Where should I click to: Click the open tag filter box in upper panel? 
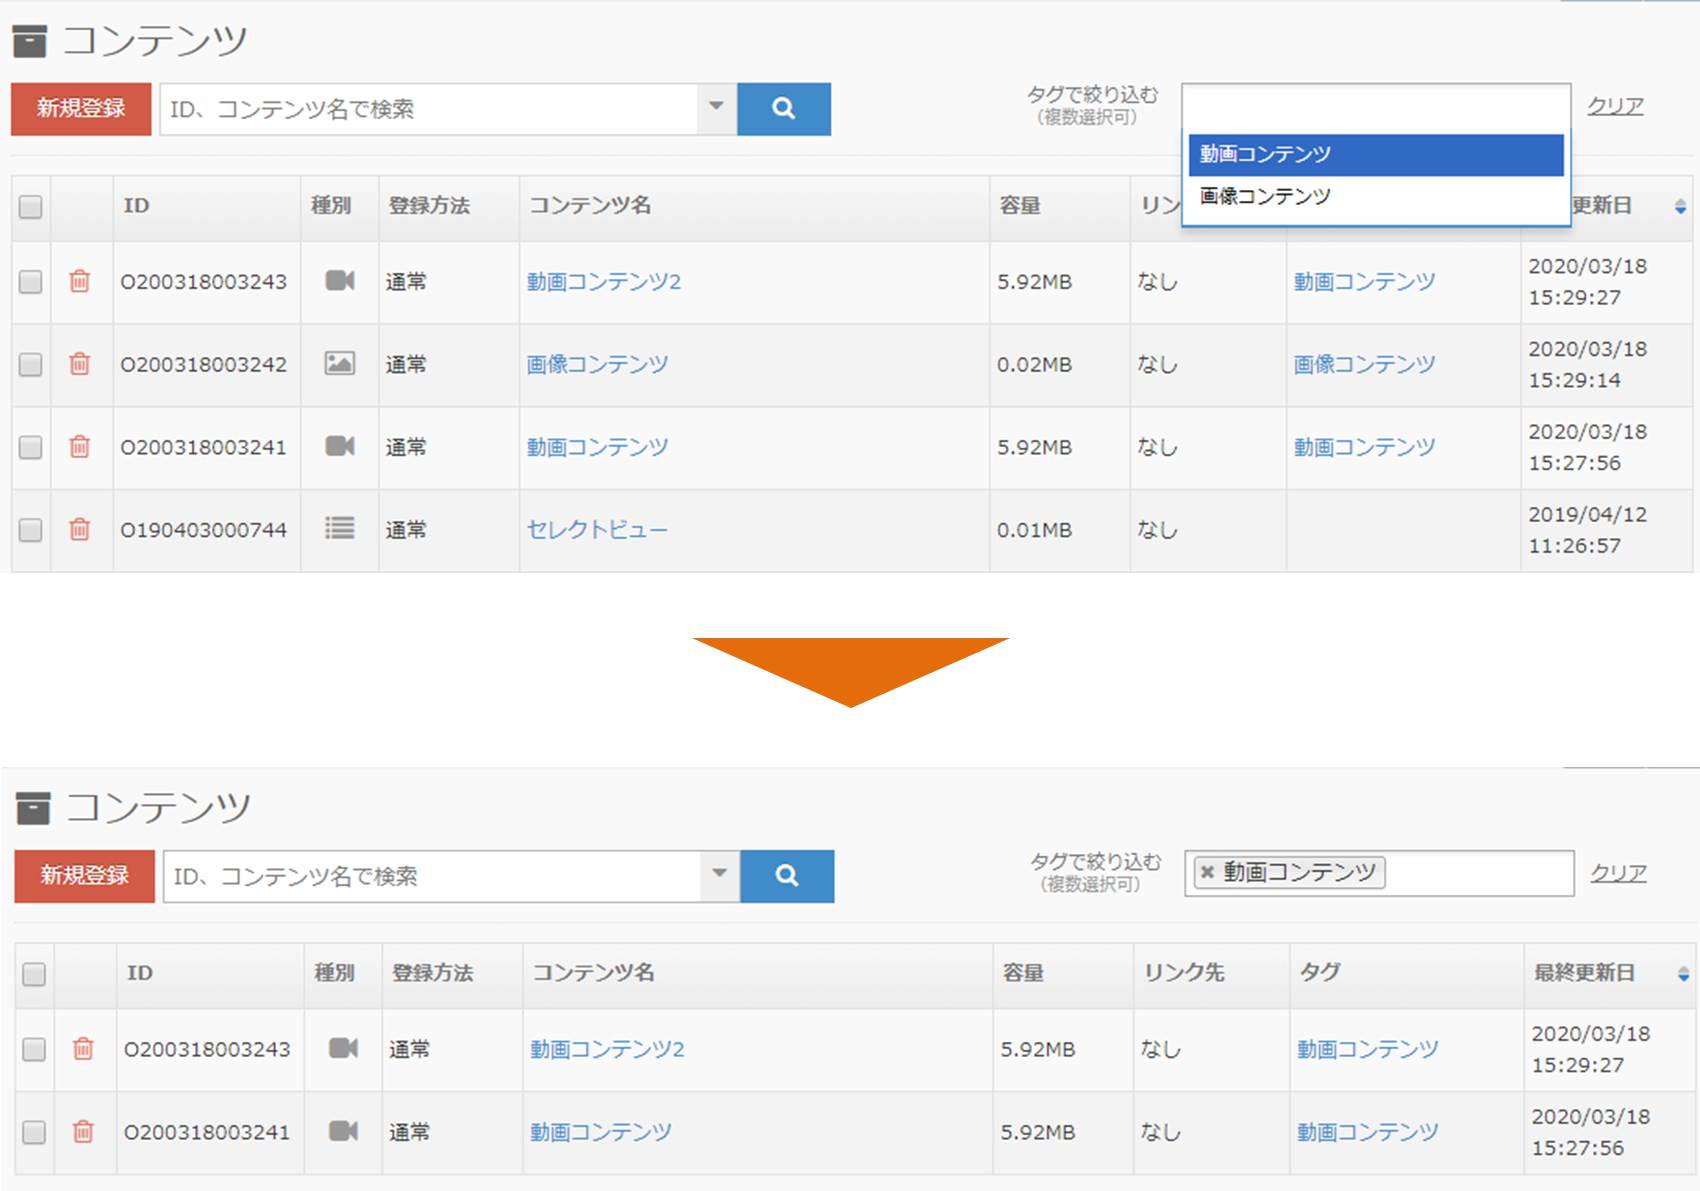[x=1376, y=107]
